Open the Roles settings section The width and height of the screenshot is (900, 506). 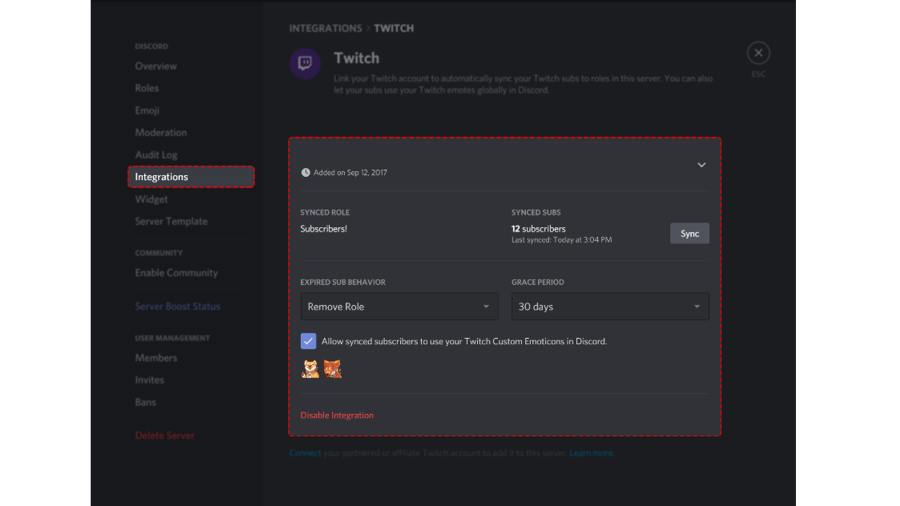(147, 88)
